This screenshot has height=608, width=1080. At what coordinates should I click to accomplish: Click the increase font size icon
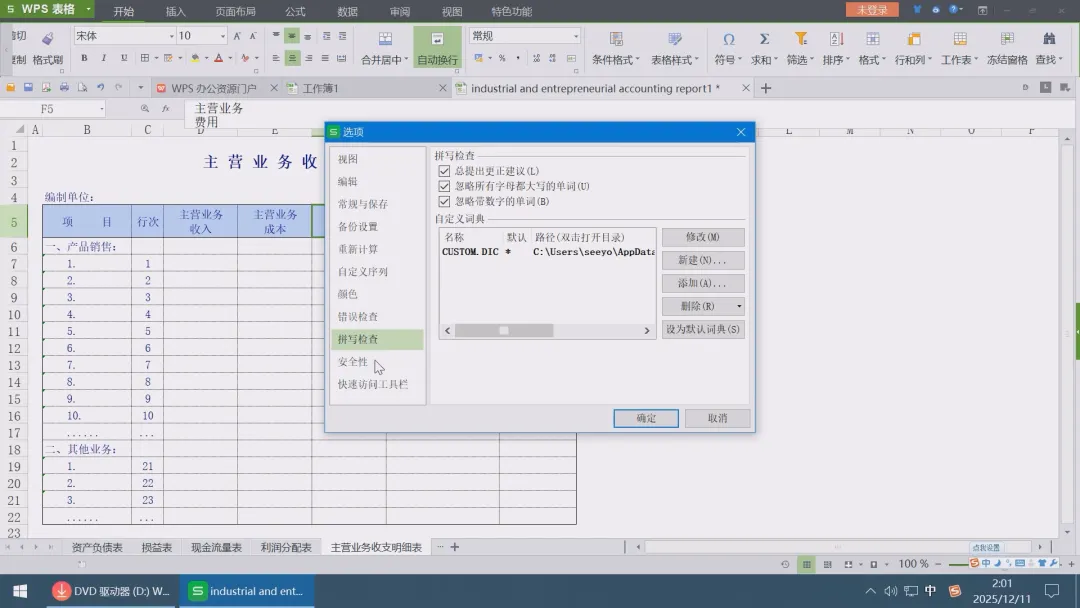tap(237, 36)
